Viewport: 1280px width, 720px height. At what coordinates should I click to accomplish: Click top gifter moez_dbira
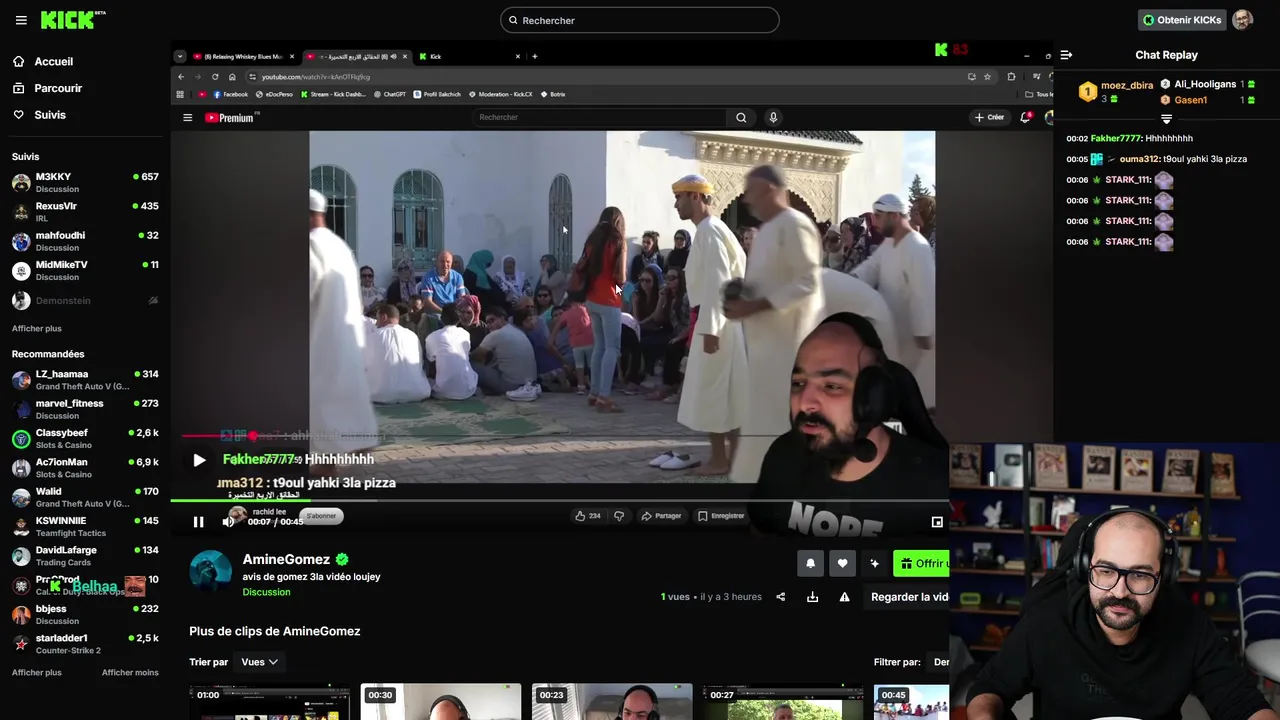[x=1127, y=86]
